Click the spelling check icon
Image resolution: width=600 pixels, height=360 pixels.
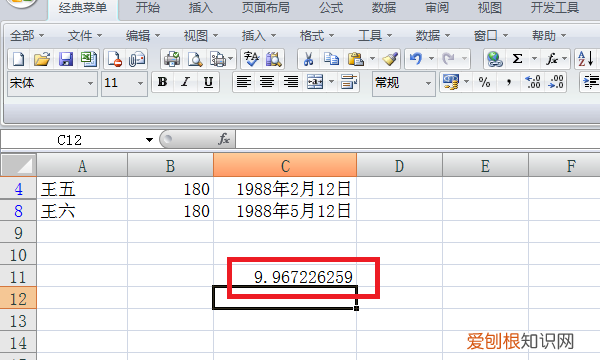pos(251,59)
